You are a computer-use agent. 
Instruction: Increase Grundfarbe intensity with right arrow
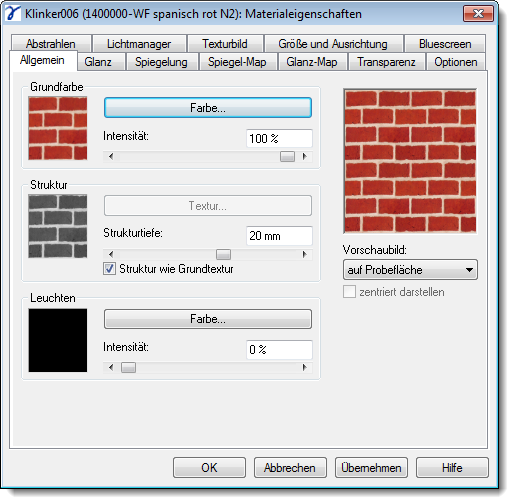pos(305,156)
